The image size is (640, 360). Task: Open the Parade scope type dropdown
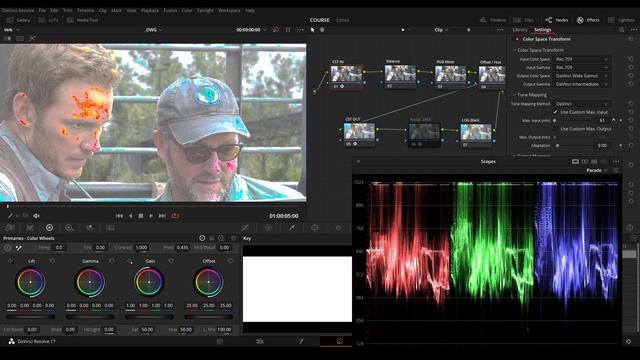[x=596, y=170]
